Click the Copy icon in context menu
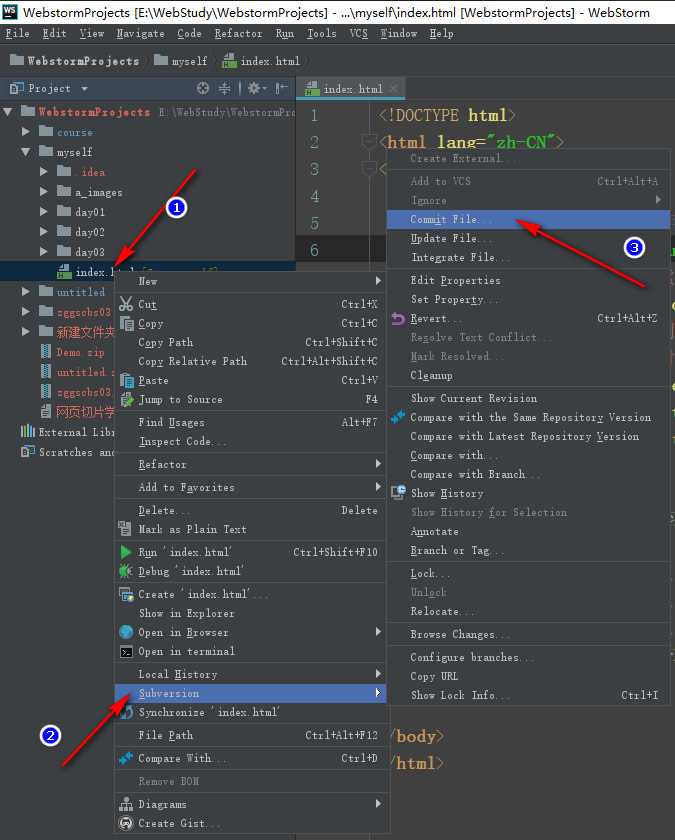Screen dimensions: 675x840 pyautogui.click(x=126, y=323)
